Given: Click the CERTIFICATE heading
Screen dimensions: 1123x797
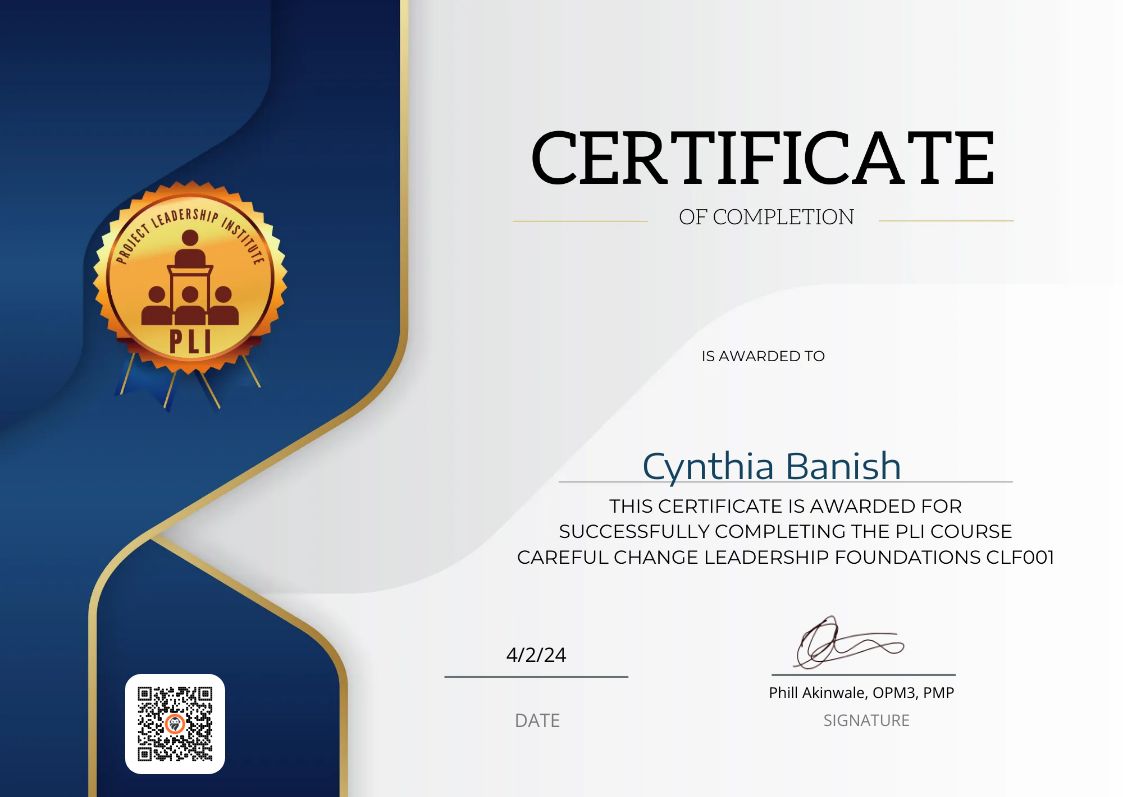Looking at the screenshot, I should point(764,156).
